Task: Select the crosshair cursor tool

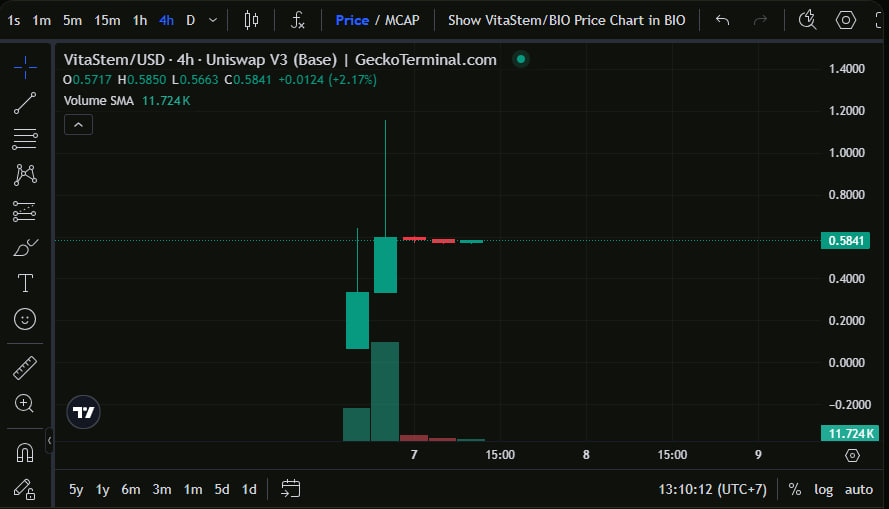Action: click(x=25, y=68)
